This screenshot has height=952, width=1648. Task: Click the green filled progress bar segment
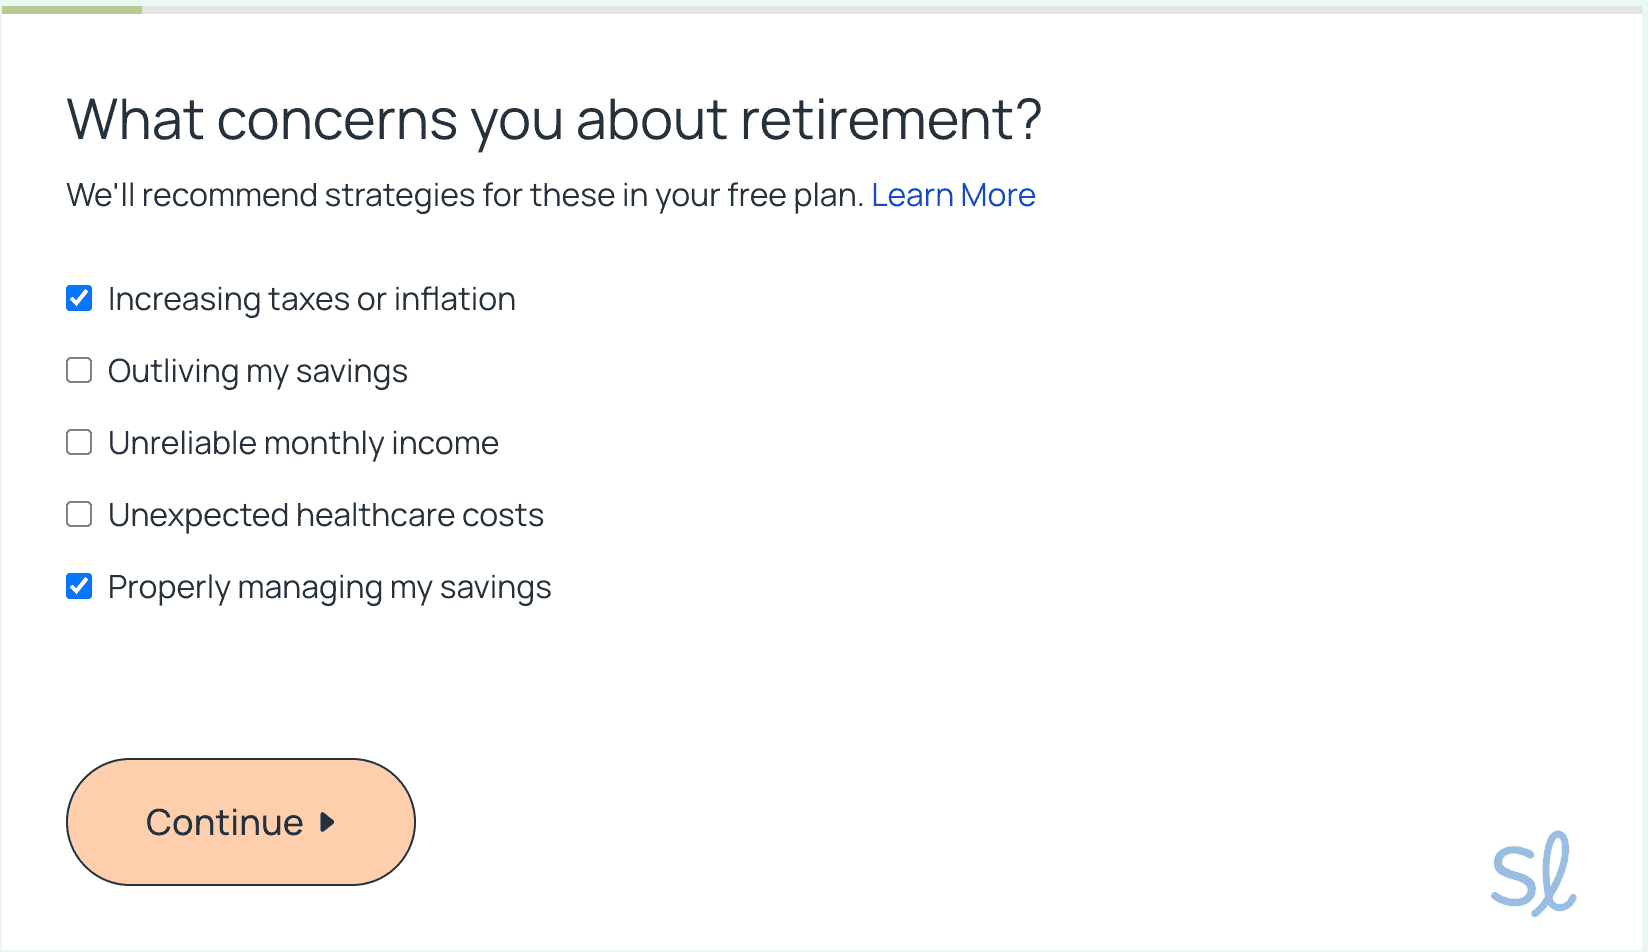pos(71,10)
